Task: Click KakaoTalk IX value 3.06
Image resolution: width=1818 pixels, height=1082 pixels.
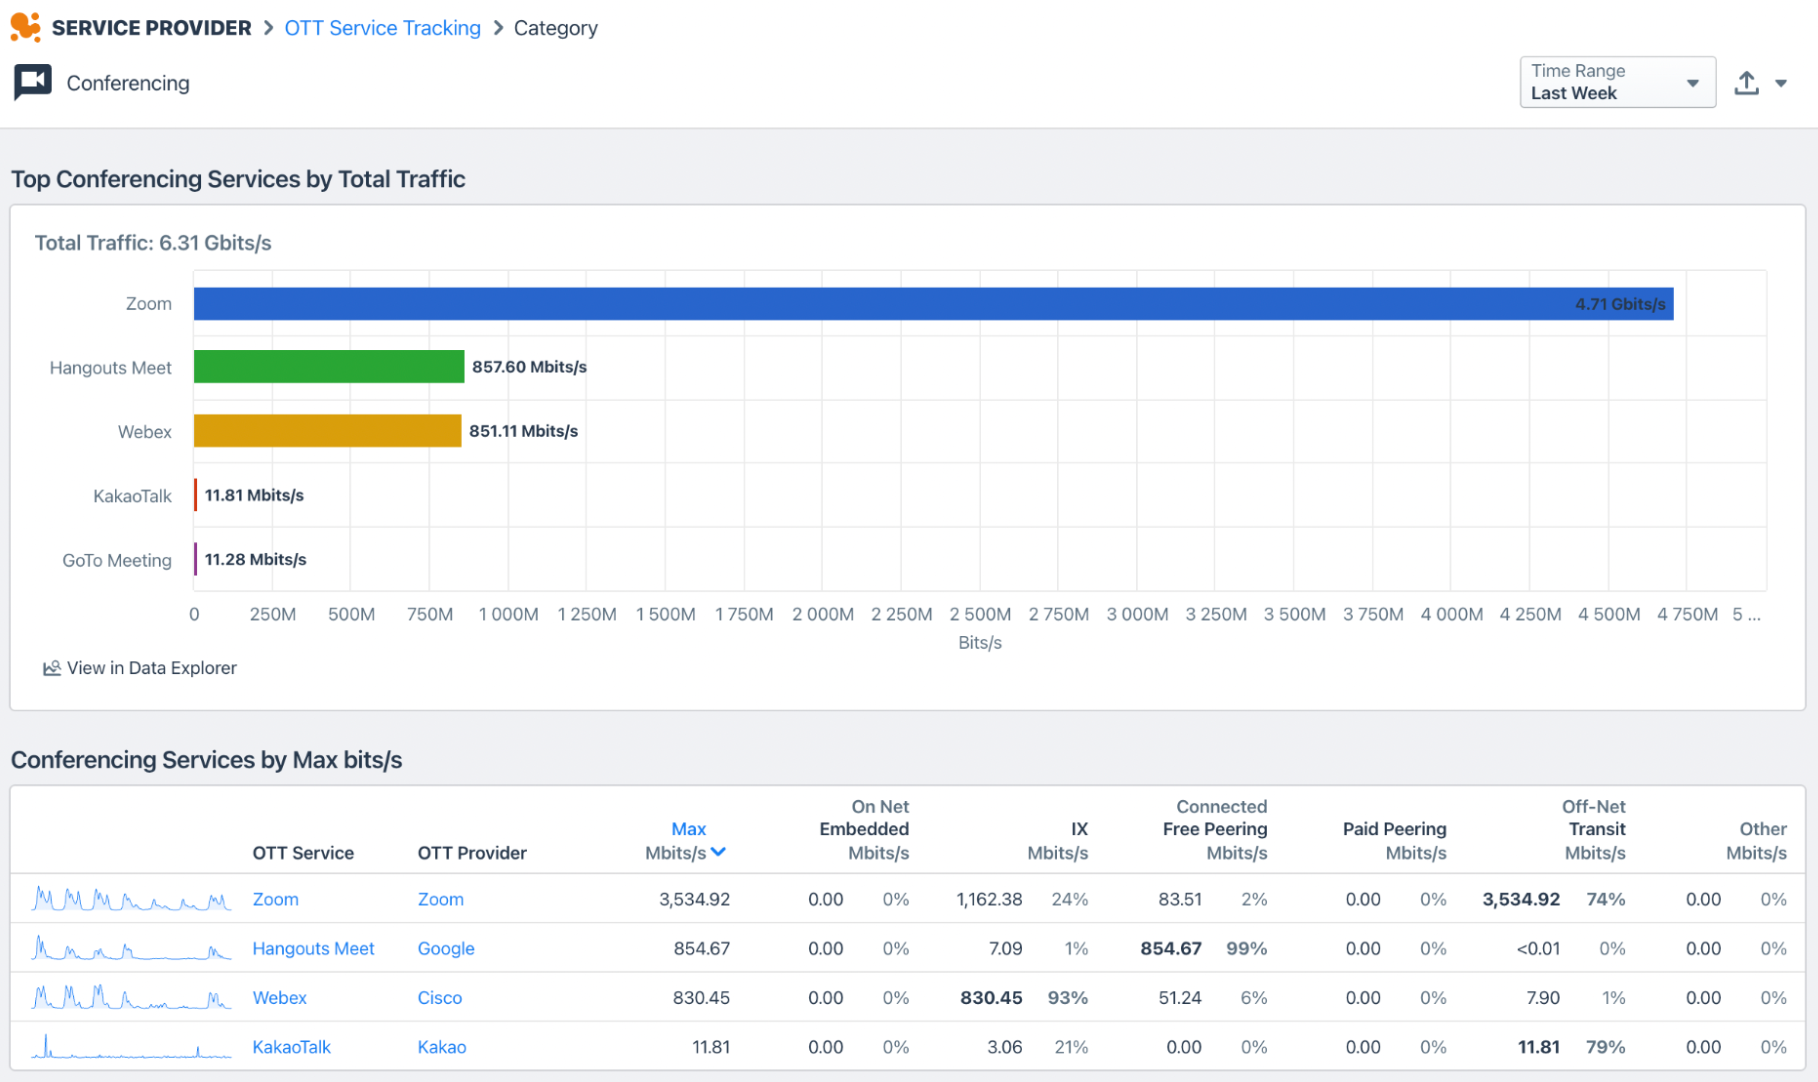Action: click(1004, 1047)
